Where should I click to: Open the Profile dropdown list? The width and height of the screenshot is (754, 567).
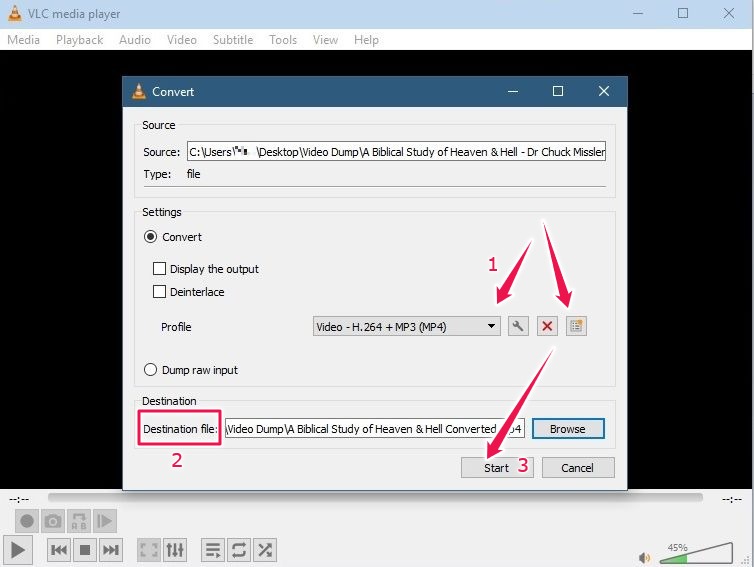(x=406, y=327)
